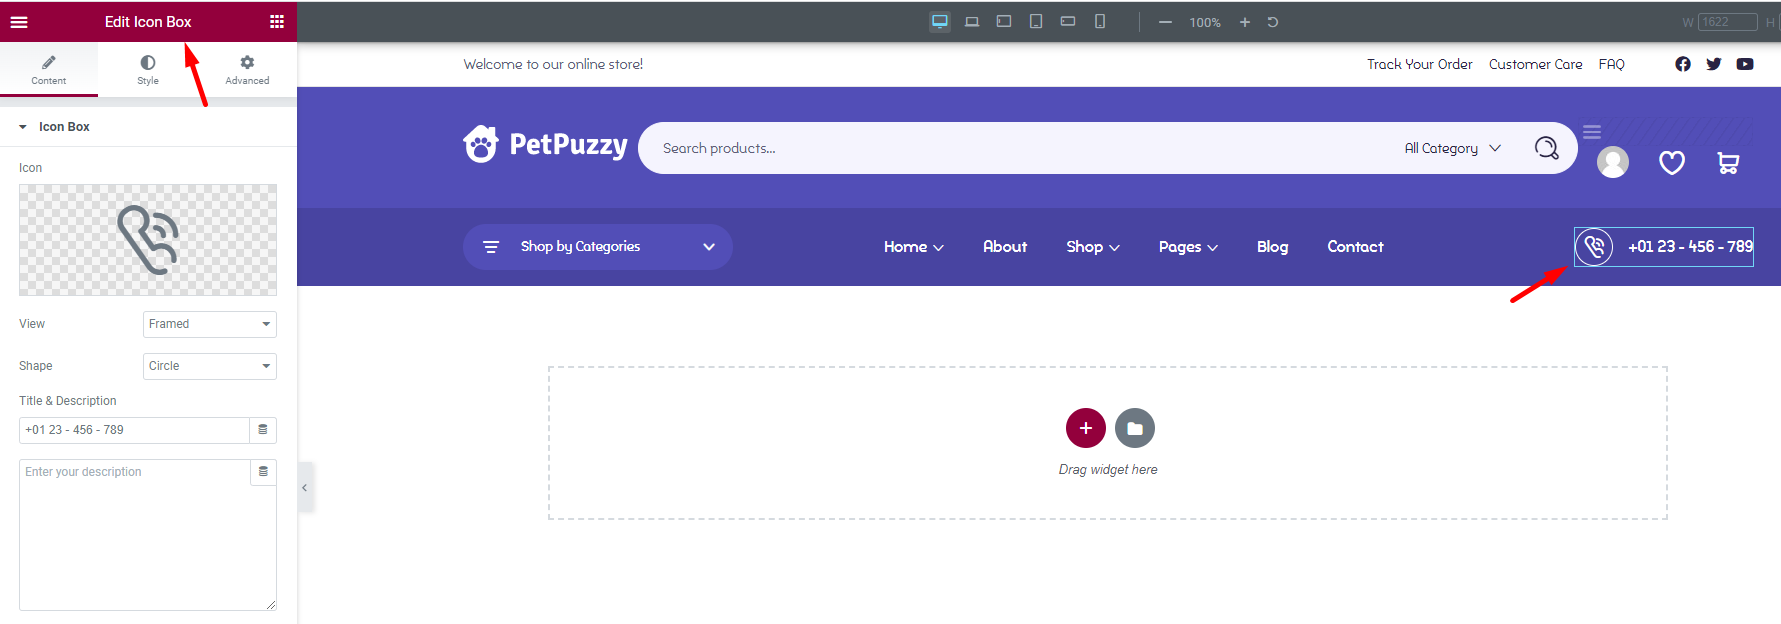Open the Twitter social icon
This screenshot has width=1781, height=624.
click(1714, 64)
